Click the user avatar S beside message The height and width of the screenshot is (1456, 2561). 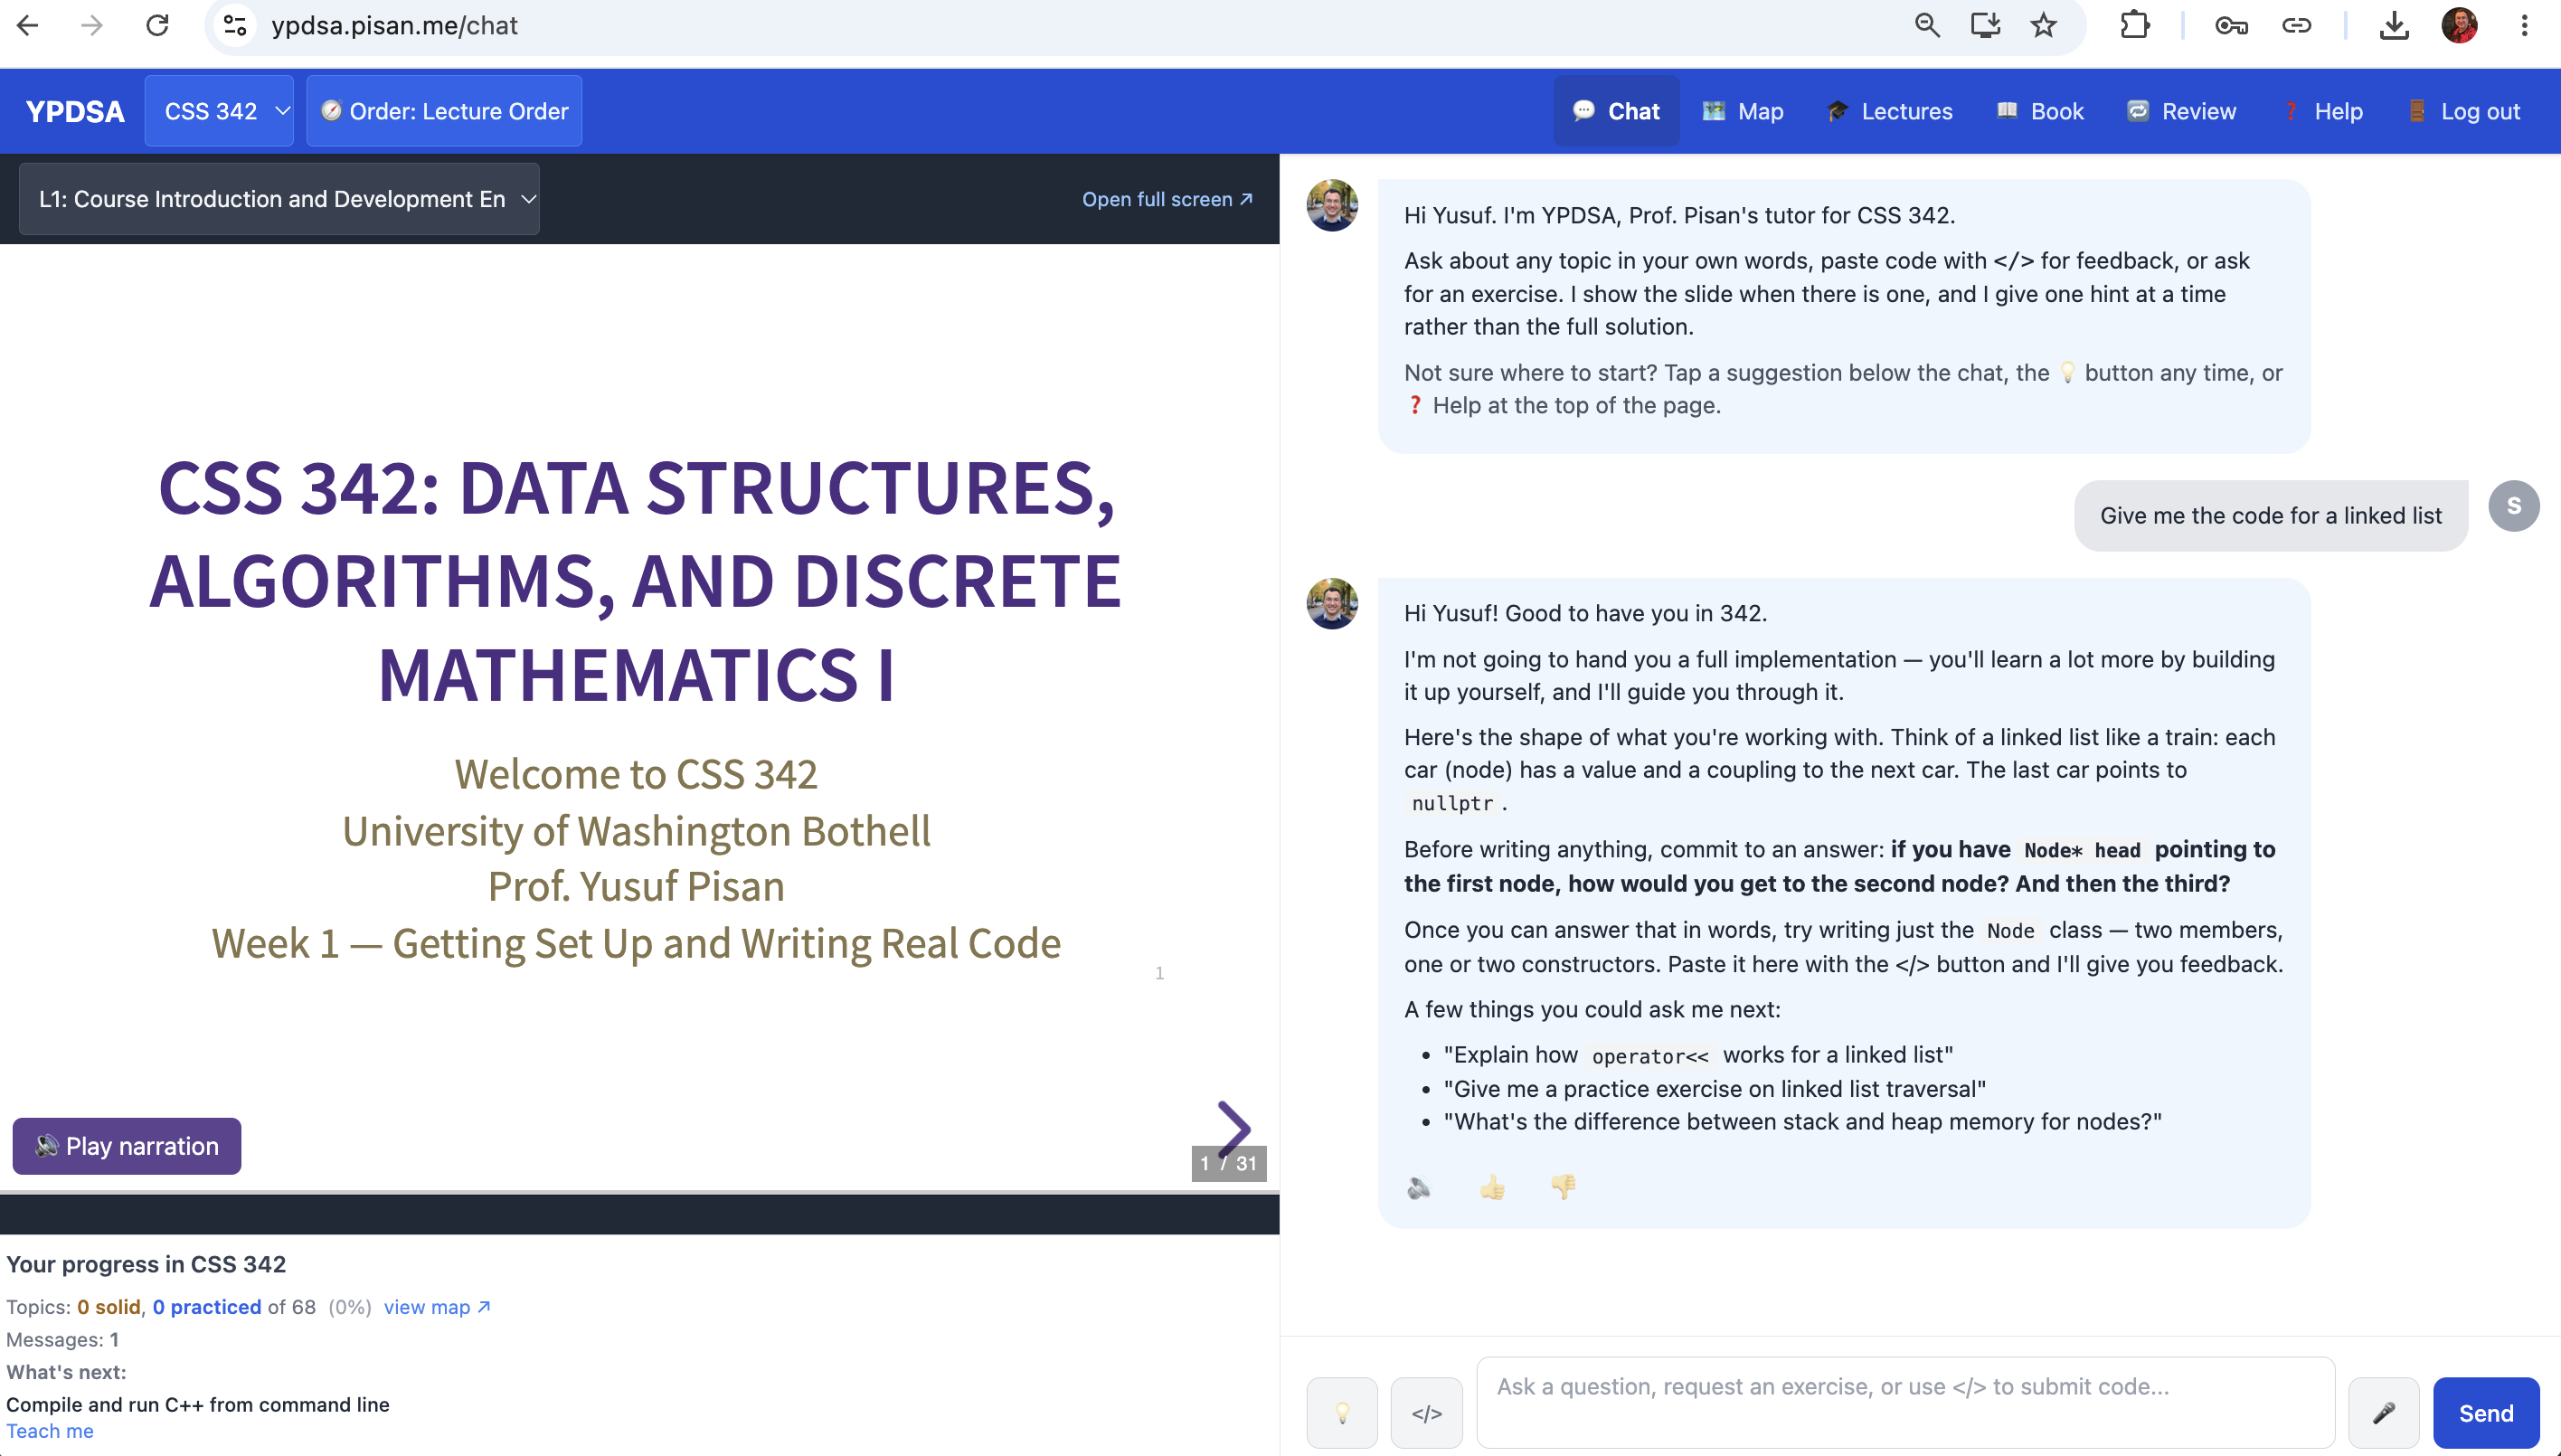(x=2514, y=506)
